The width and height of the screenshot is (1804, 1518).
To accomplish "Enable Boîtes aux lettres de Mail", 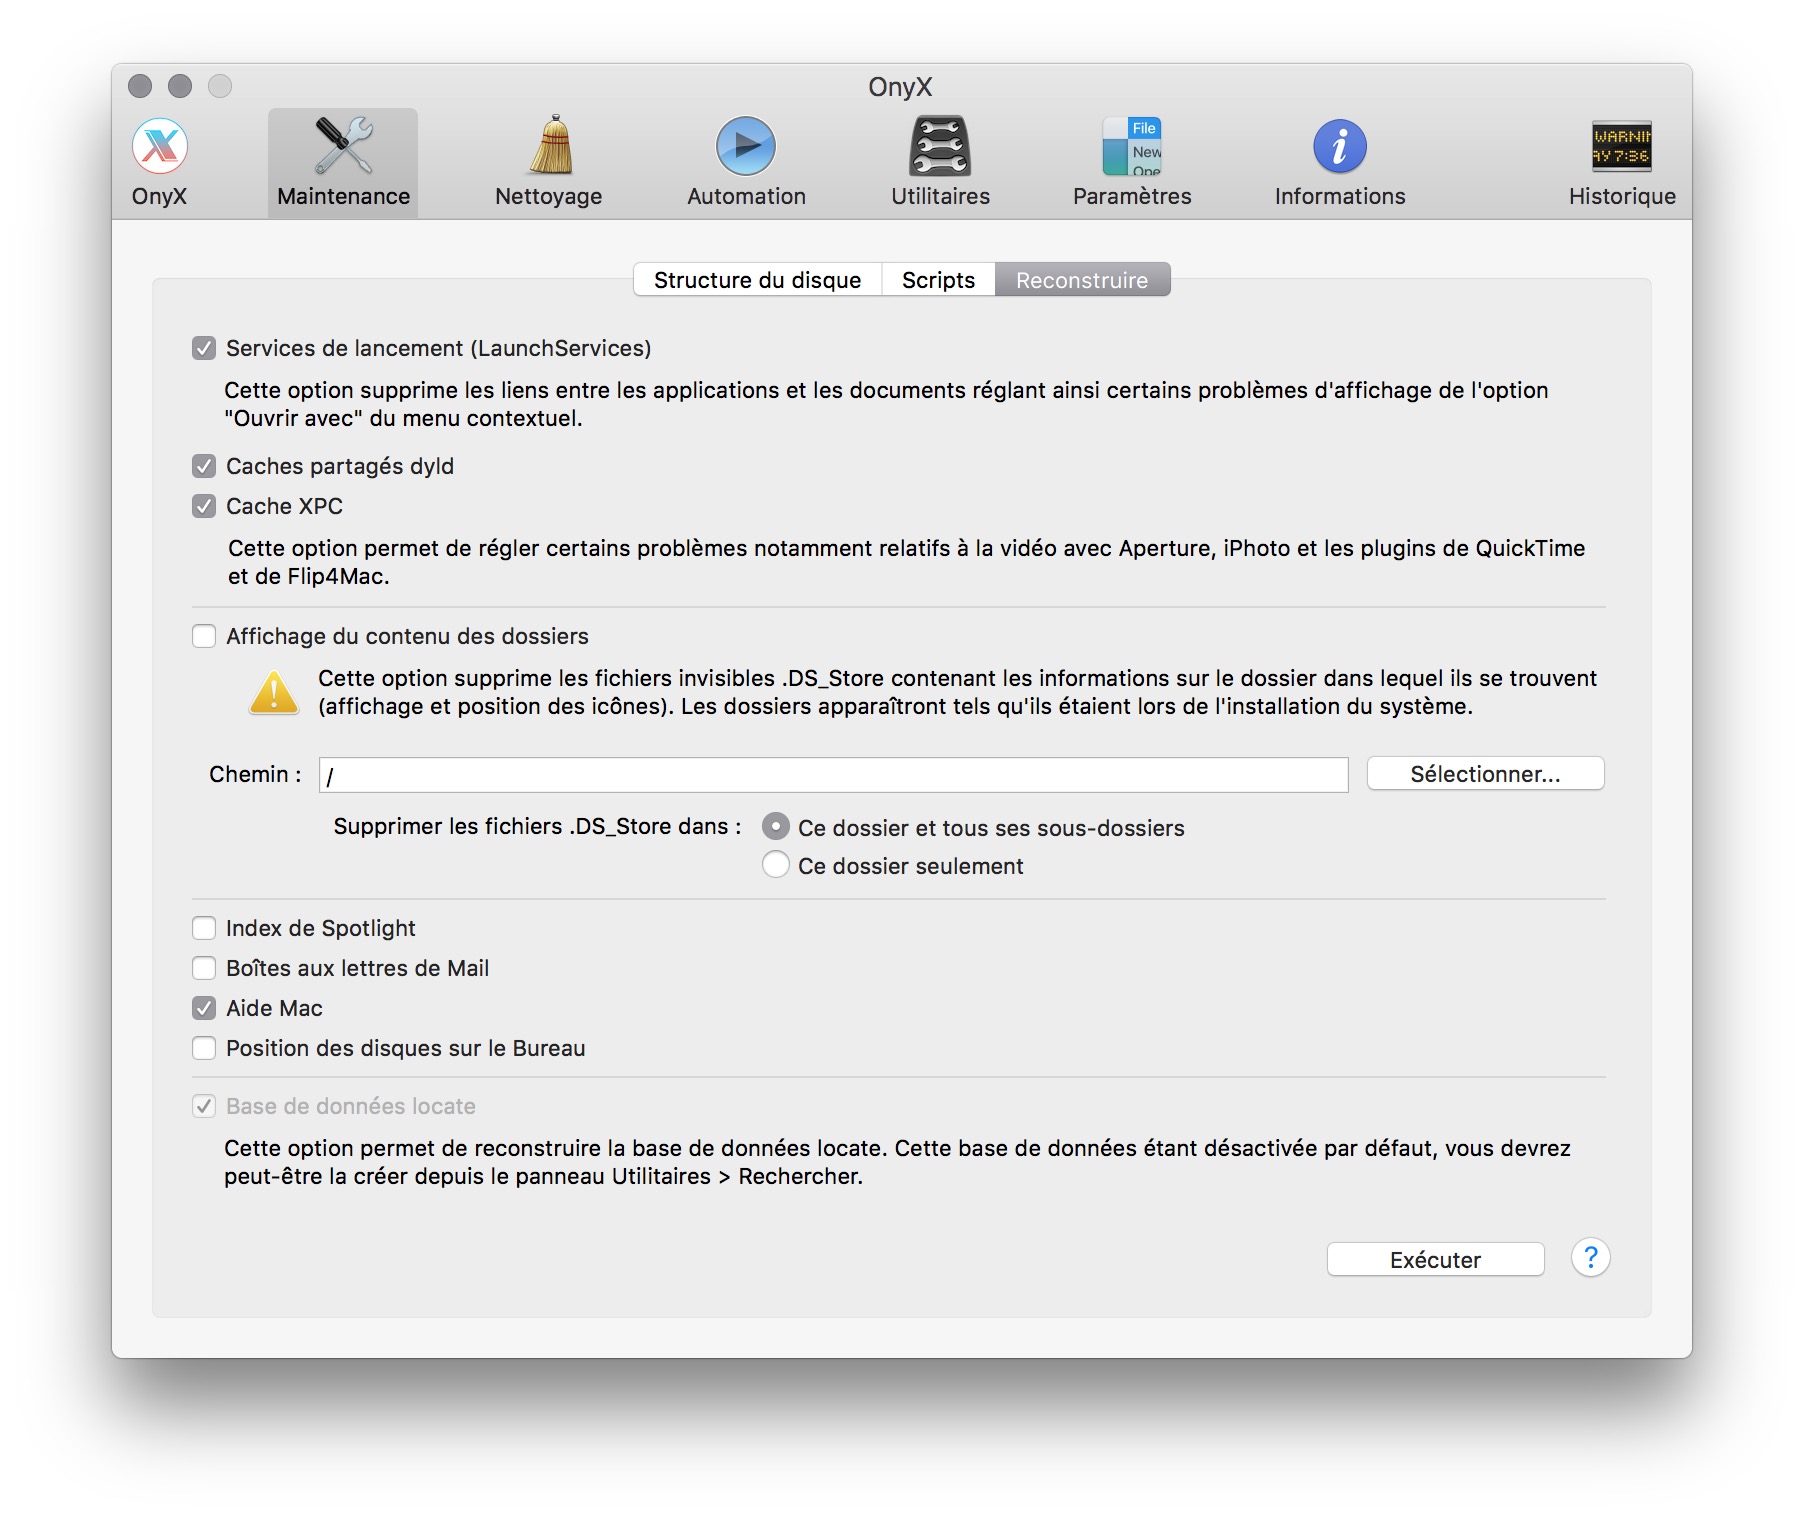I will [204, 968].
